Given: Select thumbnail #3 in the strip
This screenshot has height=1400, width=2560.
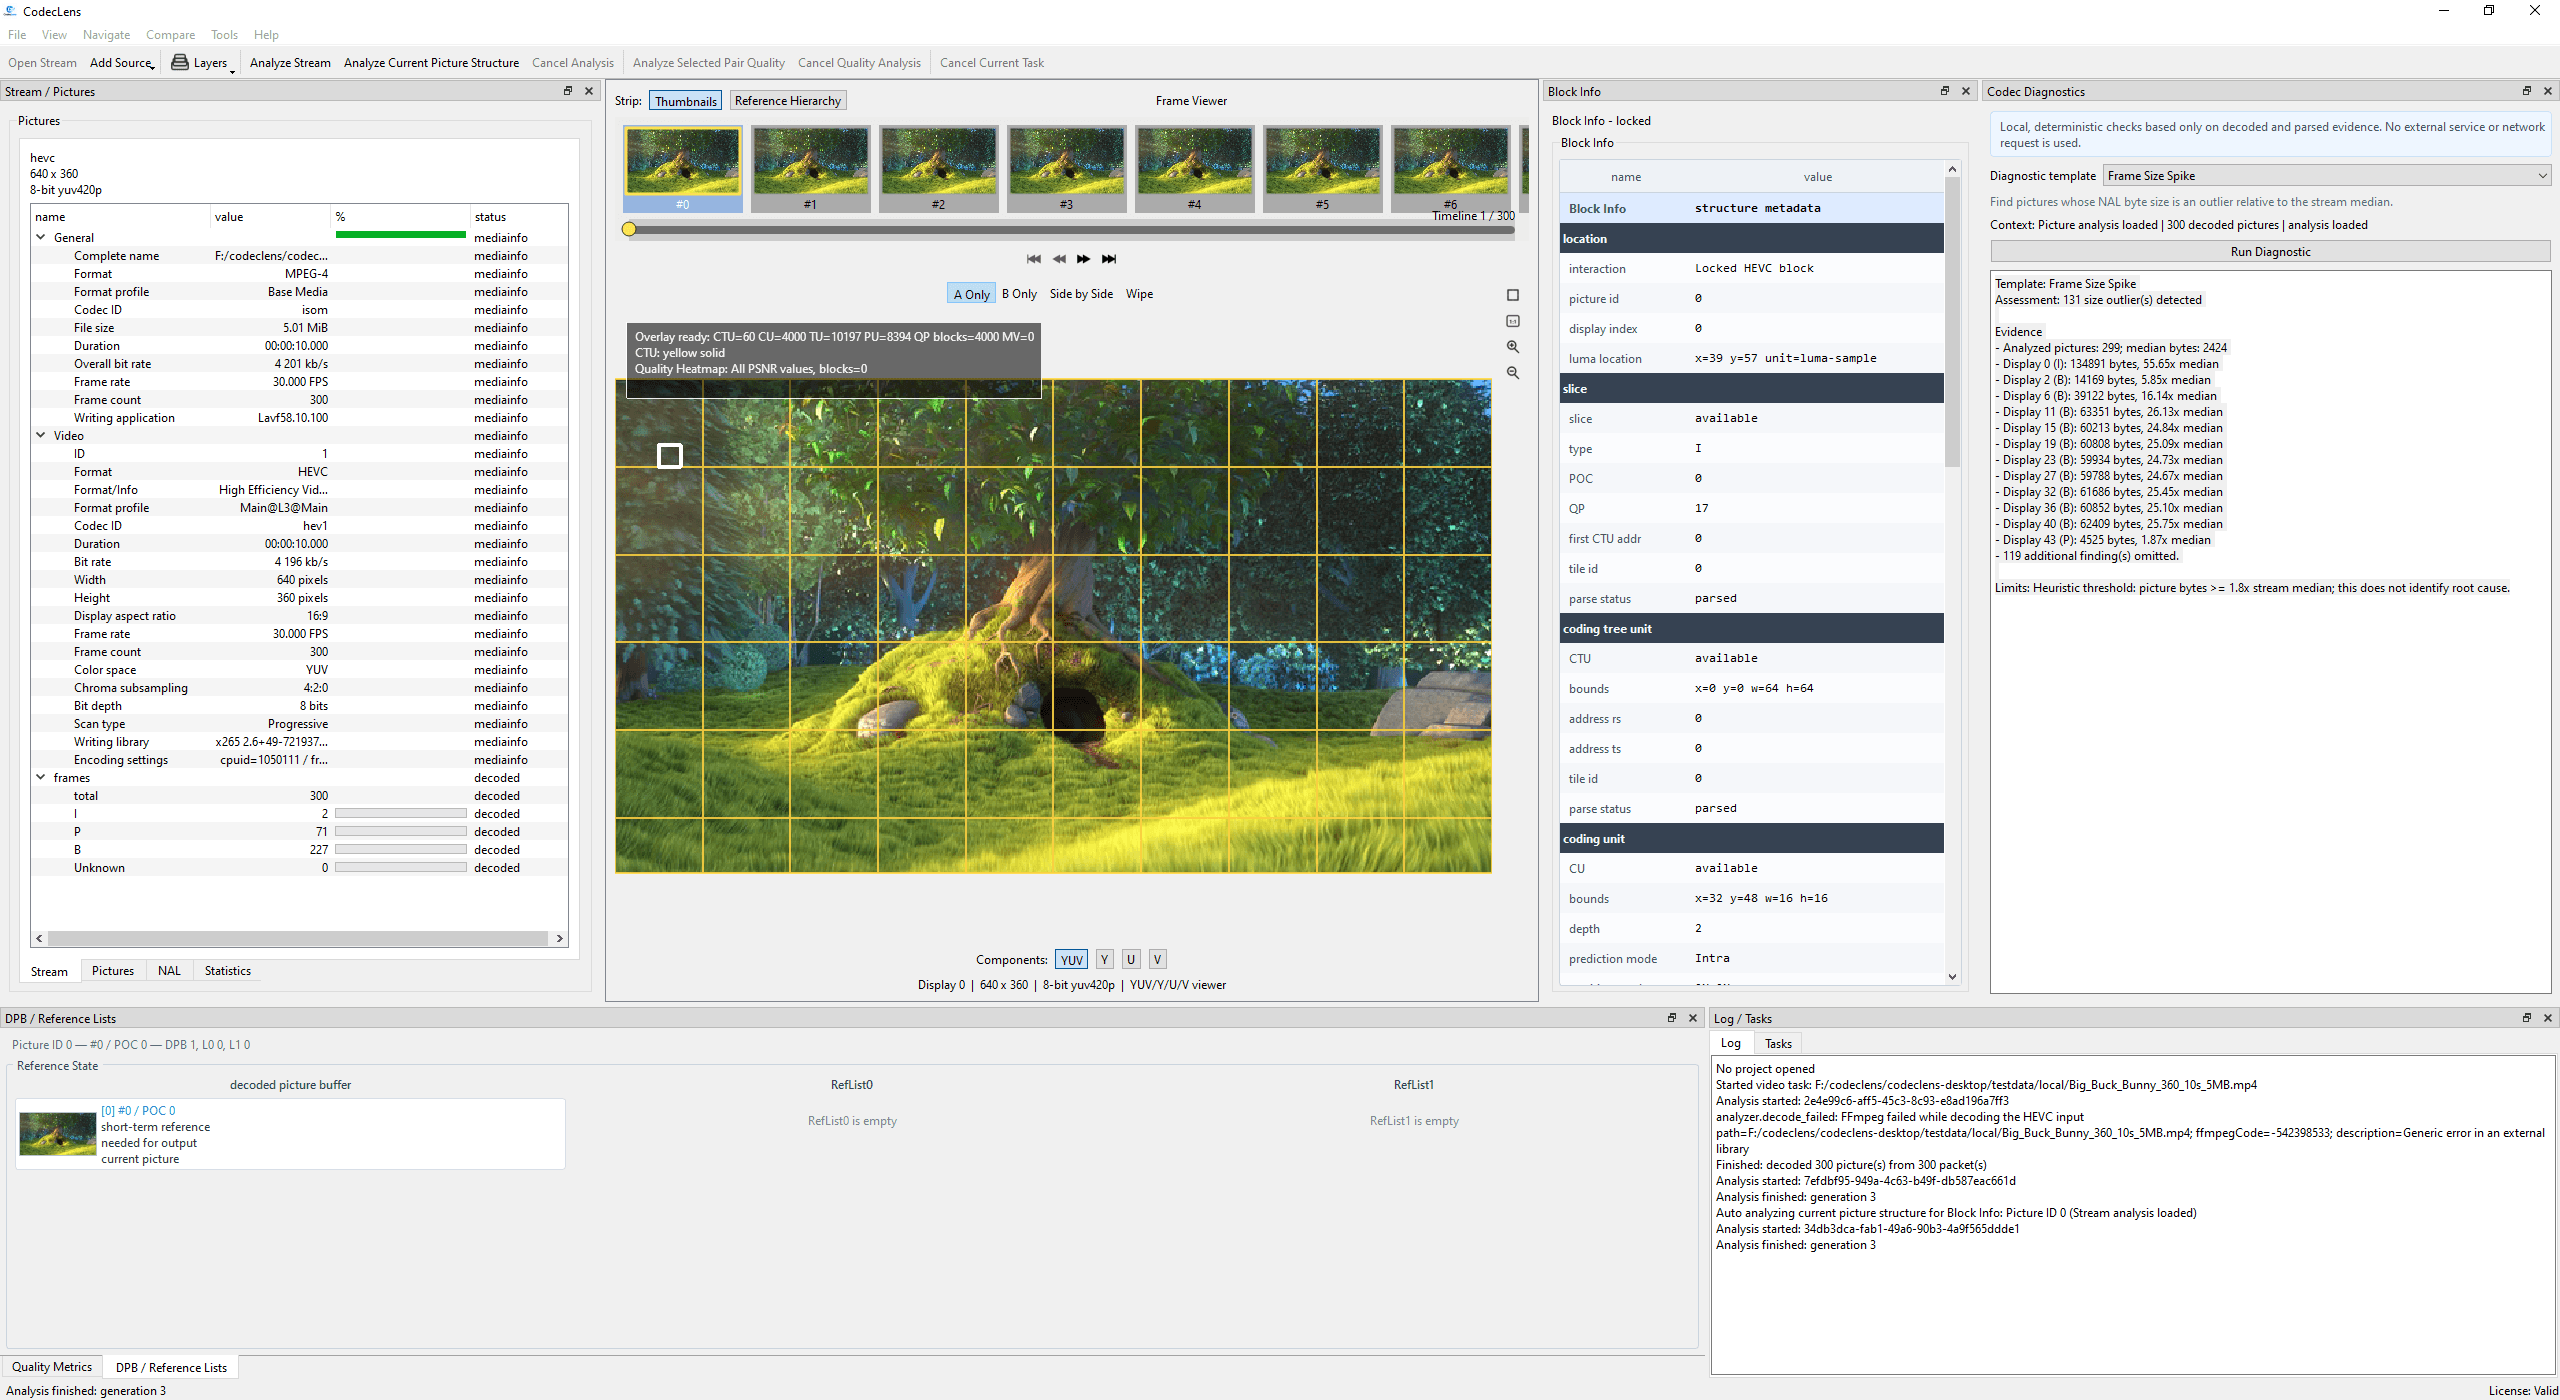Looking at the screenshot, I should pos(1067,169).
